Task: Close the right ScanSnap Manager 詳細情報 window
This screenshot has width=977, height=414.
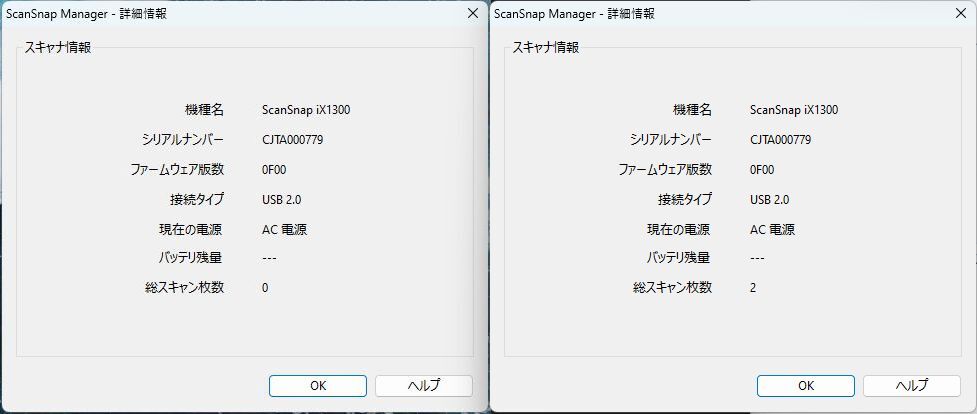Action: (x=961, y=13)
